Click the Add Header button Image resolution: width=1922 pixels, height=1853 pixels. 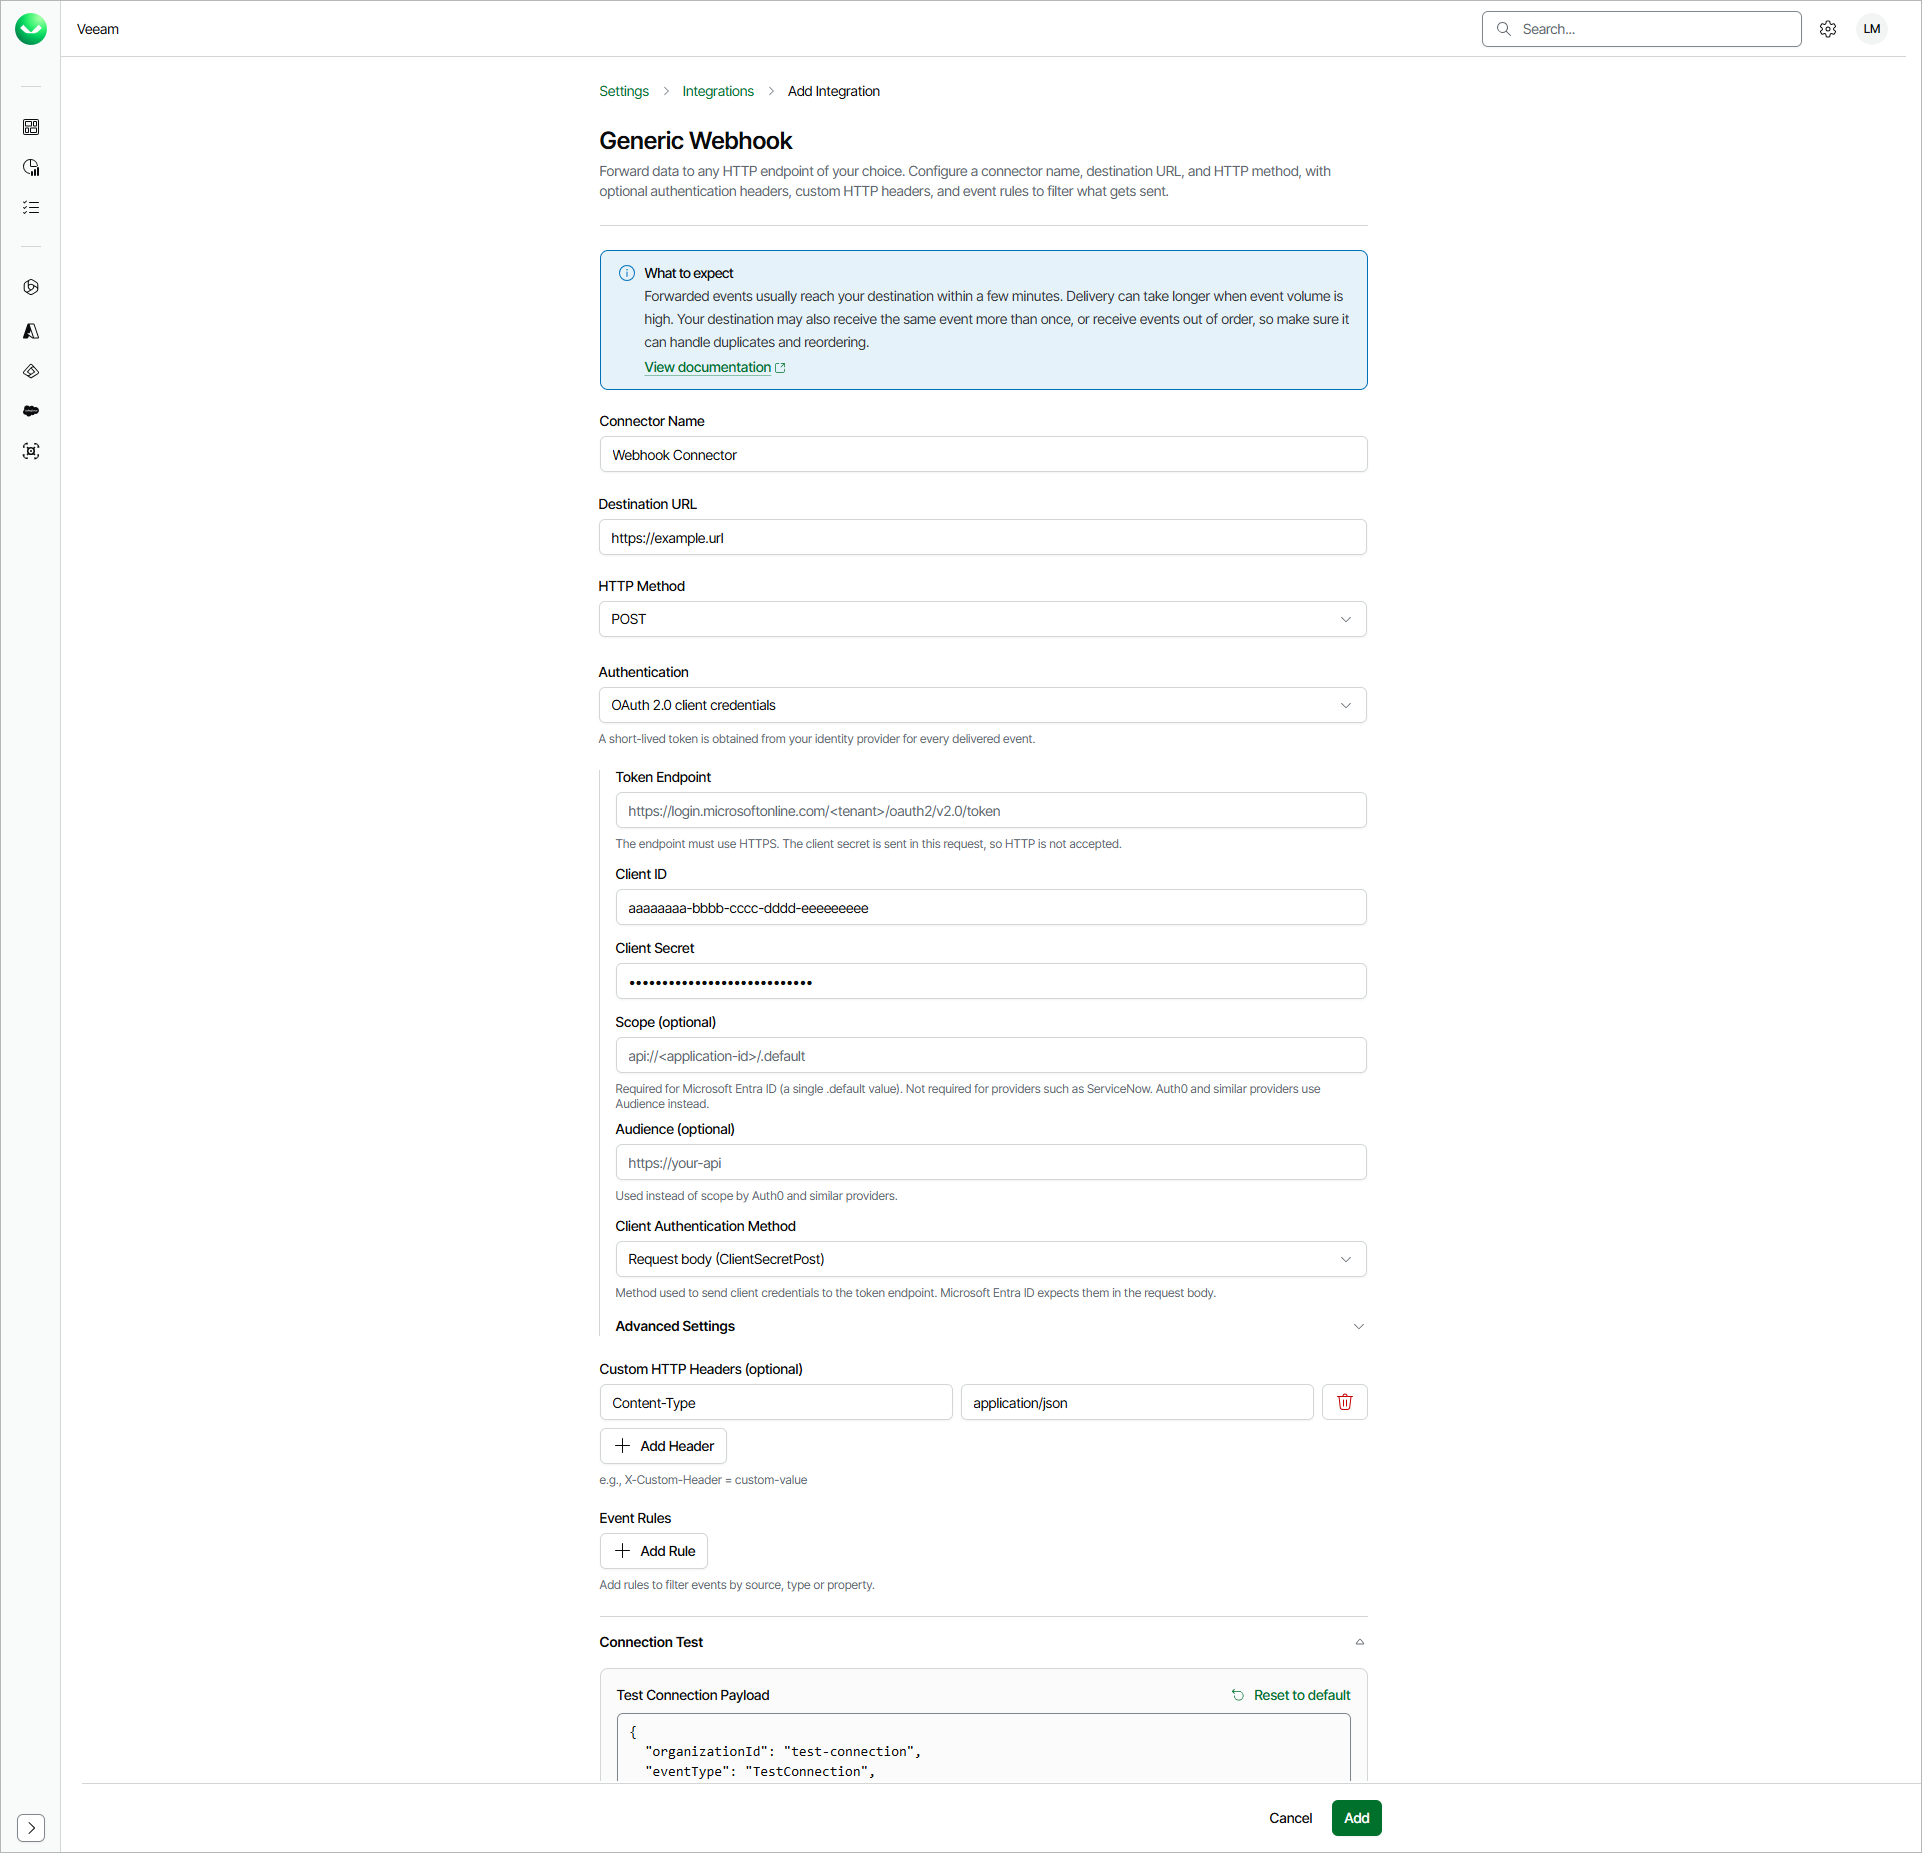point(663,1446)
